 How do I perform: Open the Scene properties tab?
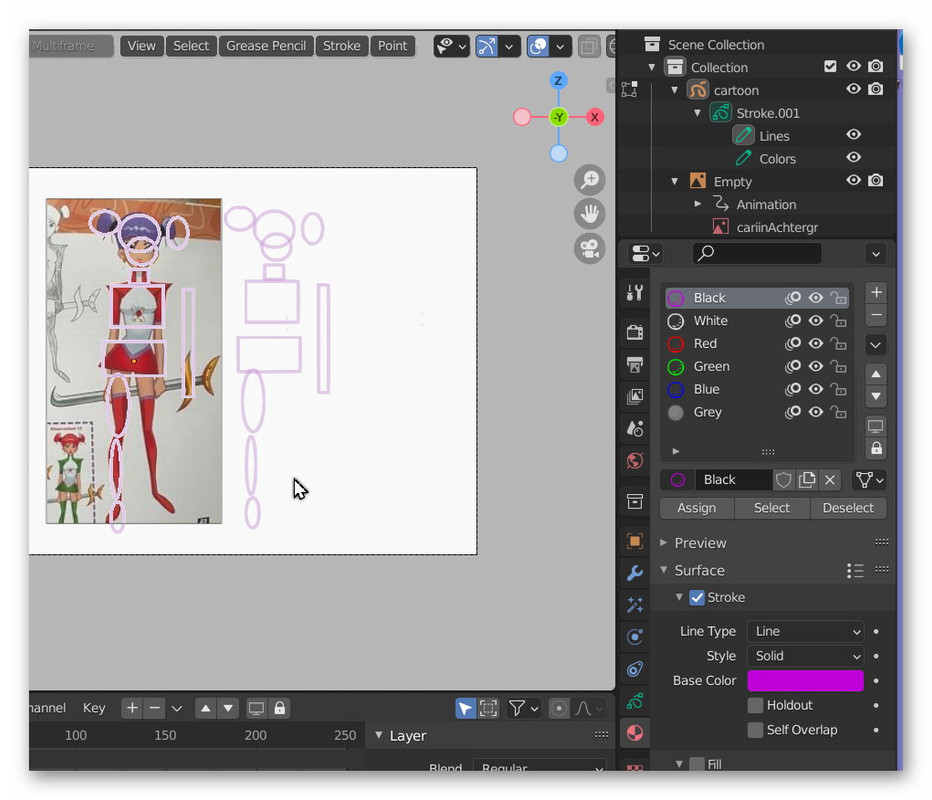(x=634, y=428)
